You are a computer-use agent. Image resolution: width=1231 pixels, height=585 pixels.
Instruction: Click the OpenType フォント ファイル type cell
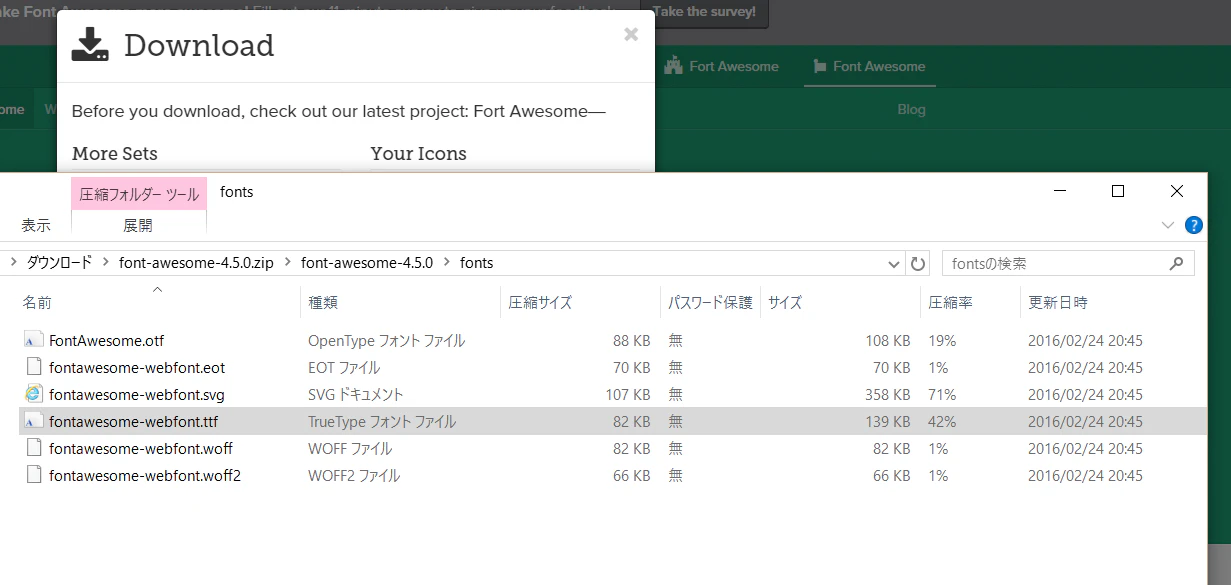coord(386,340)
